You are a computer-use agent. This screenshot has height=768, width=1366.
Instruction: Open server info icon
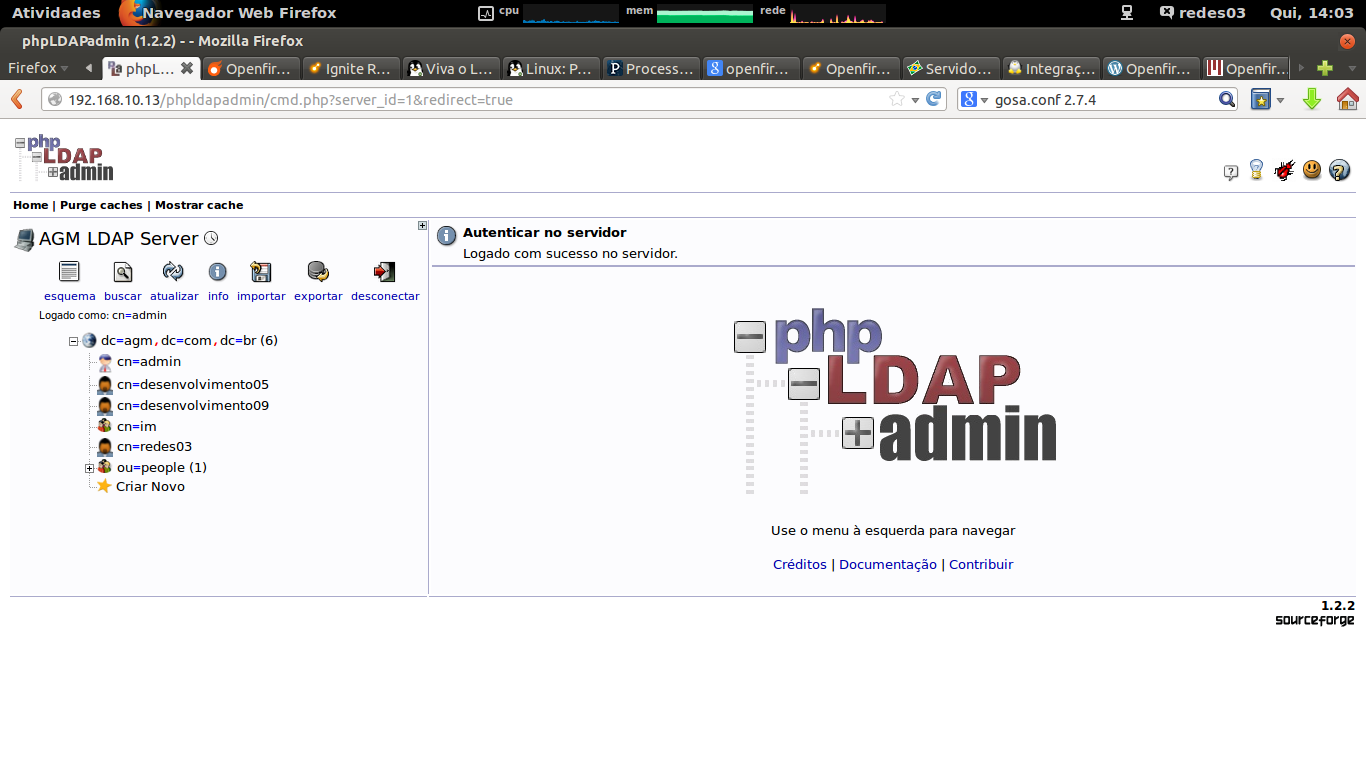point(218,272)
